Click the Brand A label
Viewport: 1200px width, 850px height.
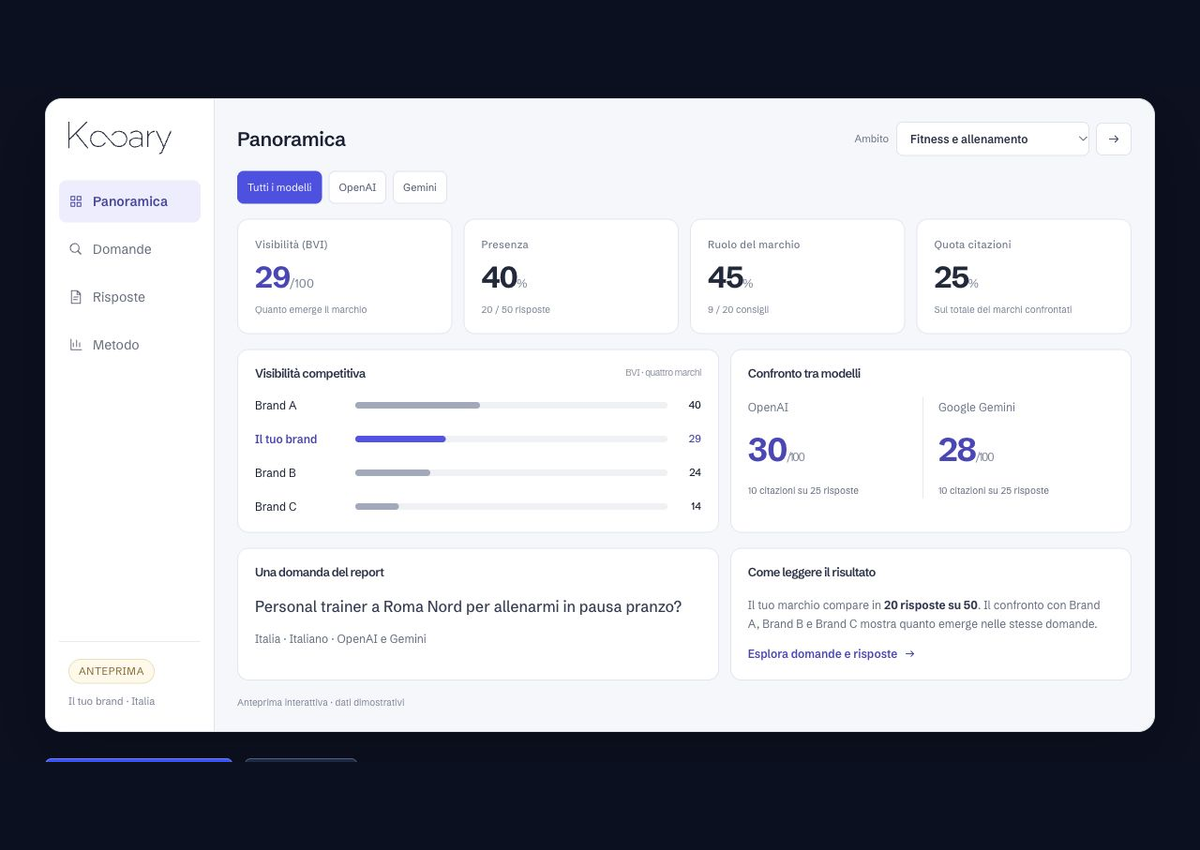point(276,406)
